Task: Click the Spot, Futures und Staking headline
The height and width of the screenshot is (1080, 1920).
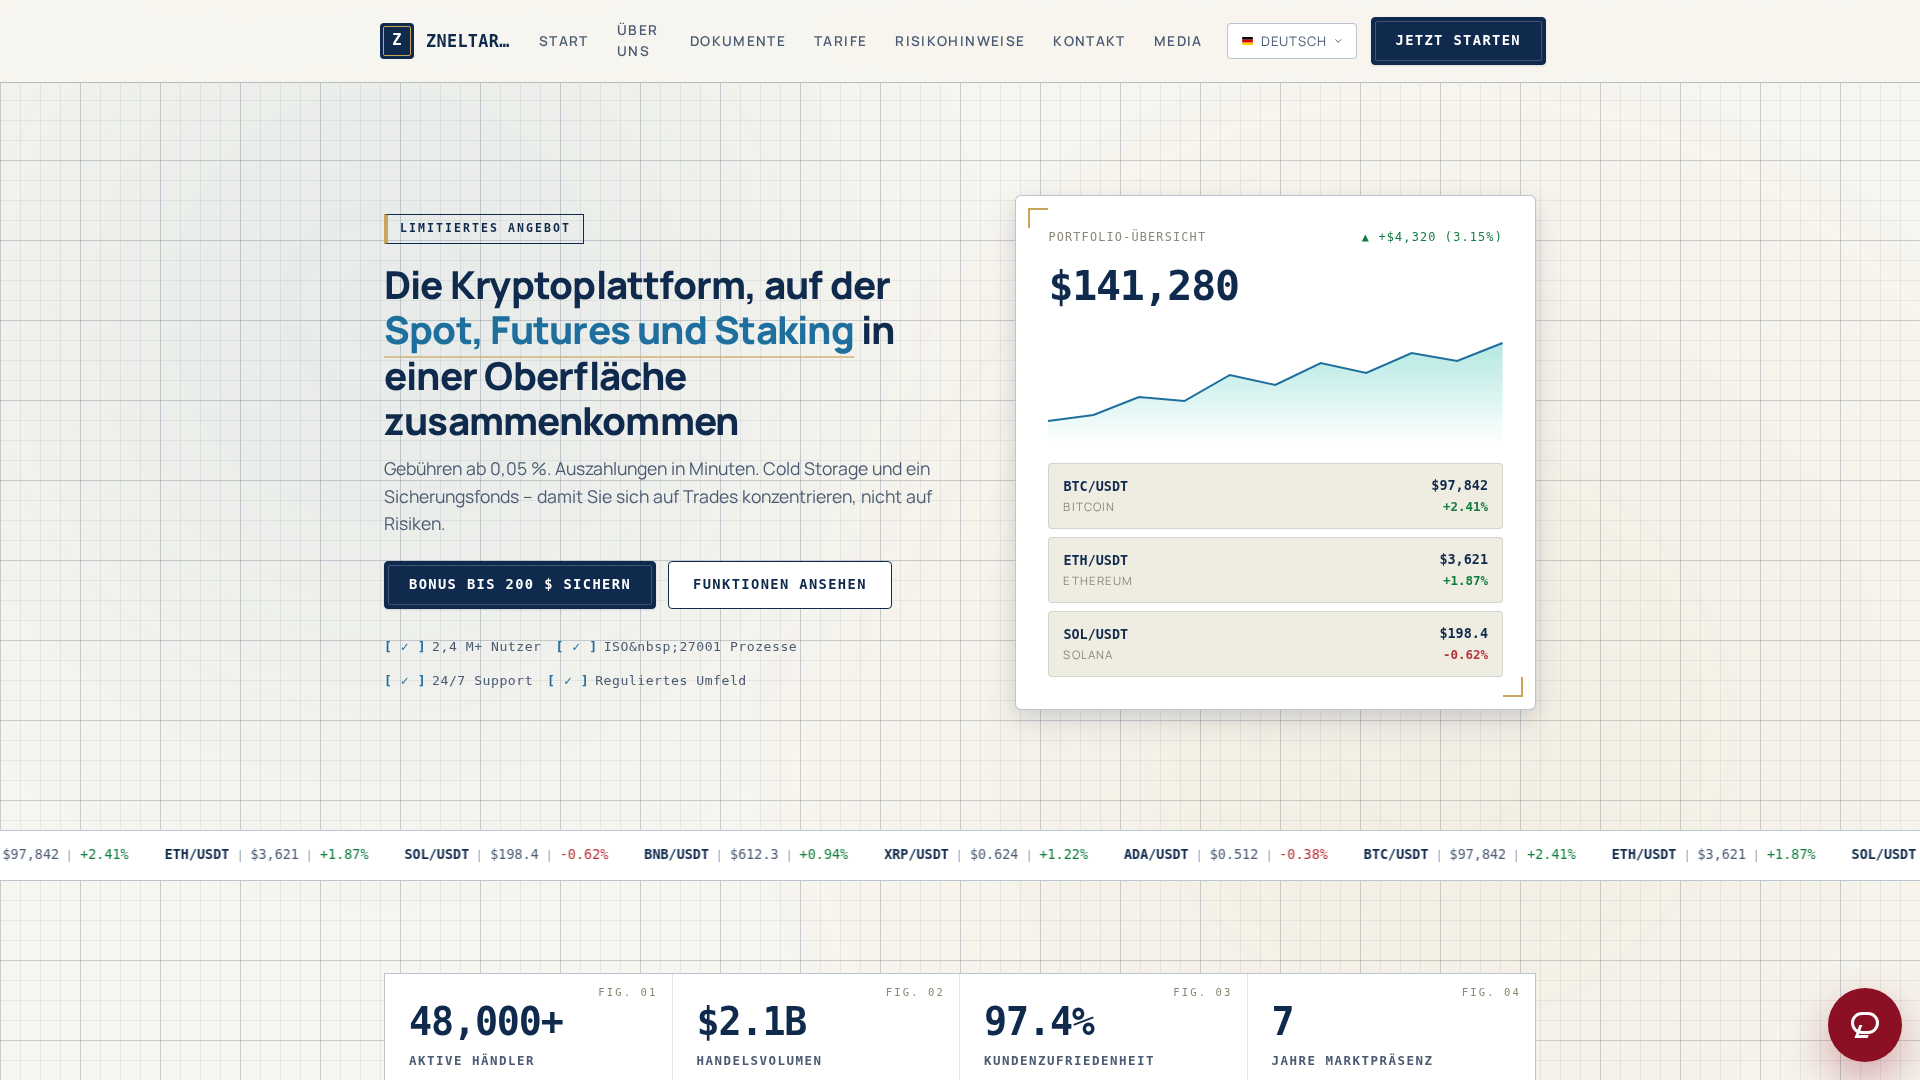Action: (619, 331)
